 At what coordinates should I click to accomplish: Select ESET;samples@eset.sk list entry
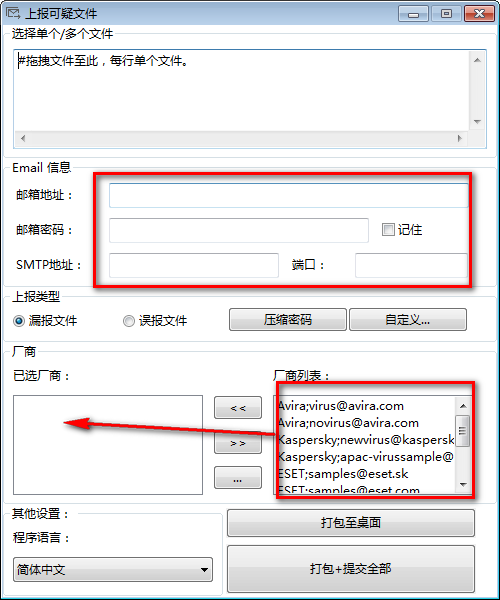(x=343, y=474)
